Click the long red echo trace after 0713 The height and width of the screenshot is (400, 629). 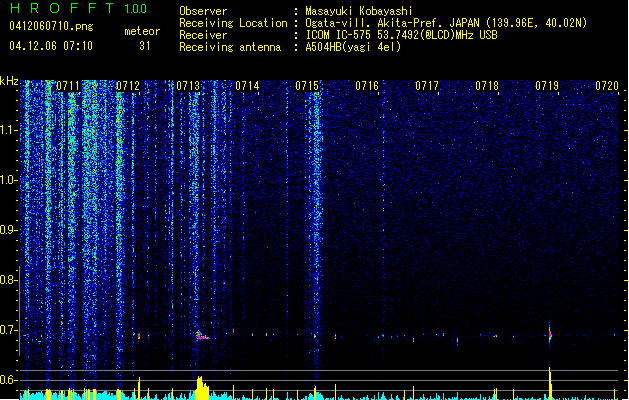pos(203,336)
